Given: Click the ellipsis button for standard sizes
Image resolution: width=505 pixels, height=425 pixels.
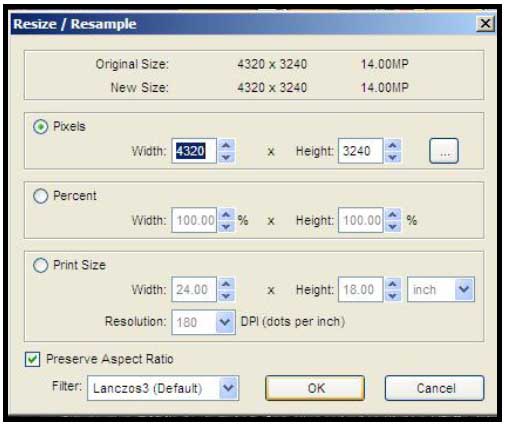Looking at the screenshot, I should (x=444, y=151).
